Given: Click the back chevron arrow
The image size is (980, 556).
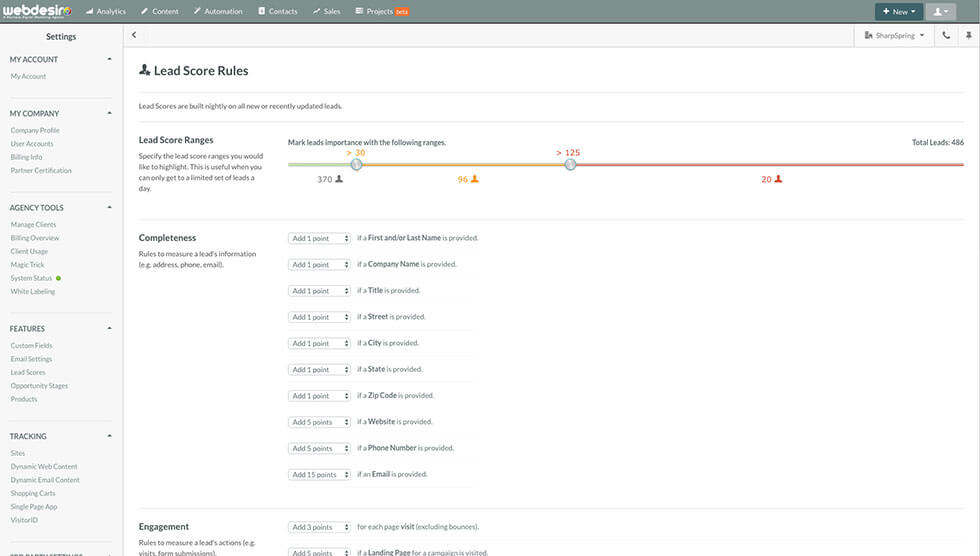Looking at the screenshot, I should [x=134, y=35].
